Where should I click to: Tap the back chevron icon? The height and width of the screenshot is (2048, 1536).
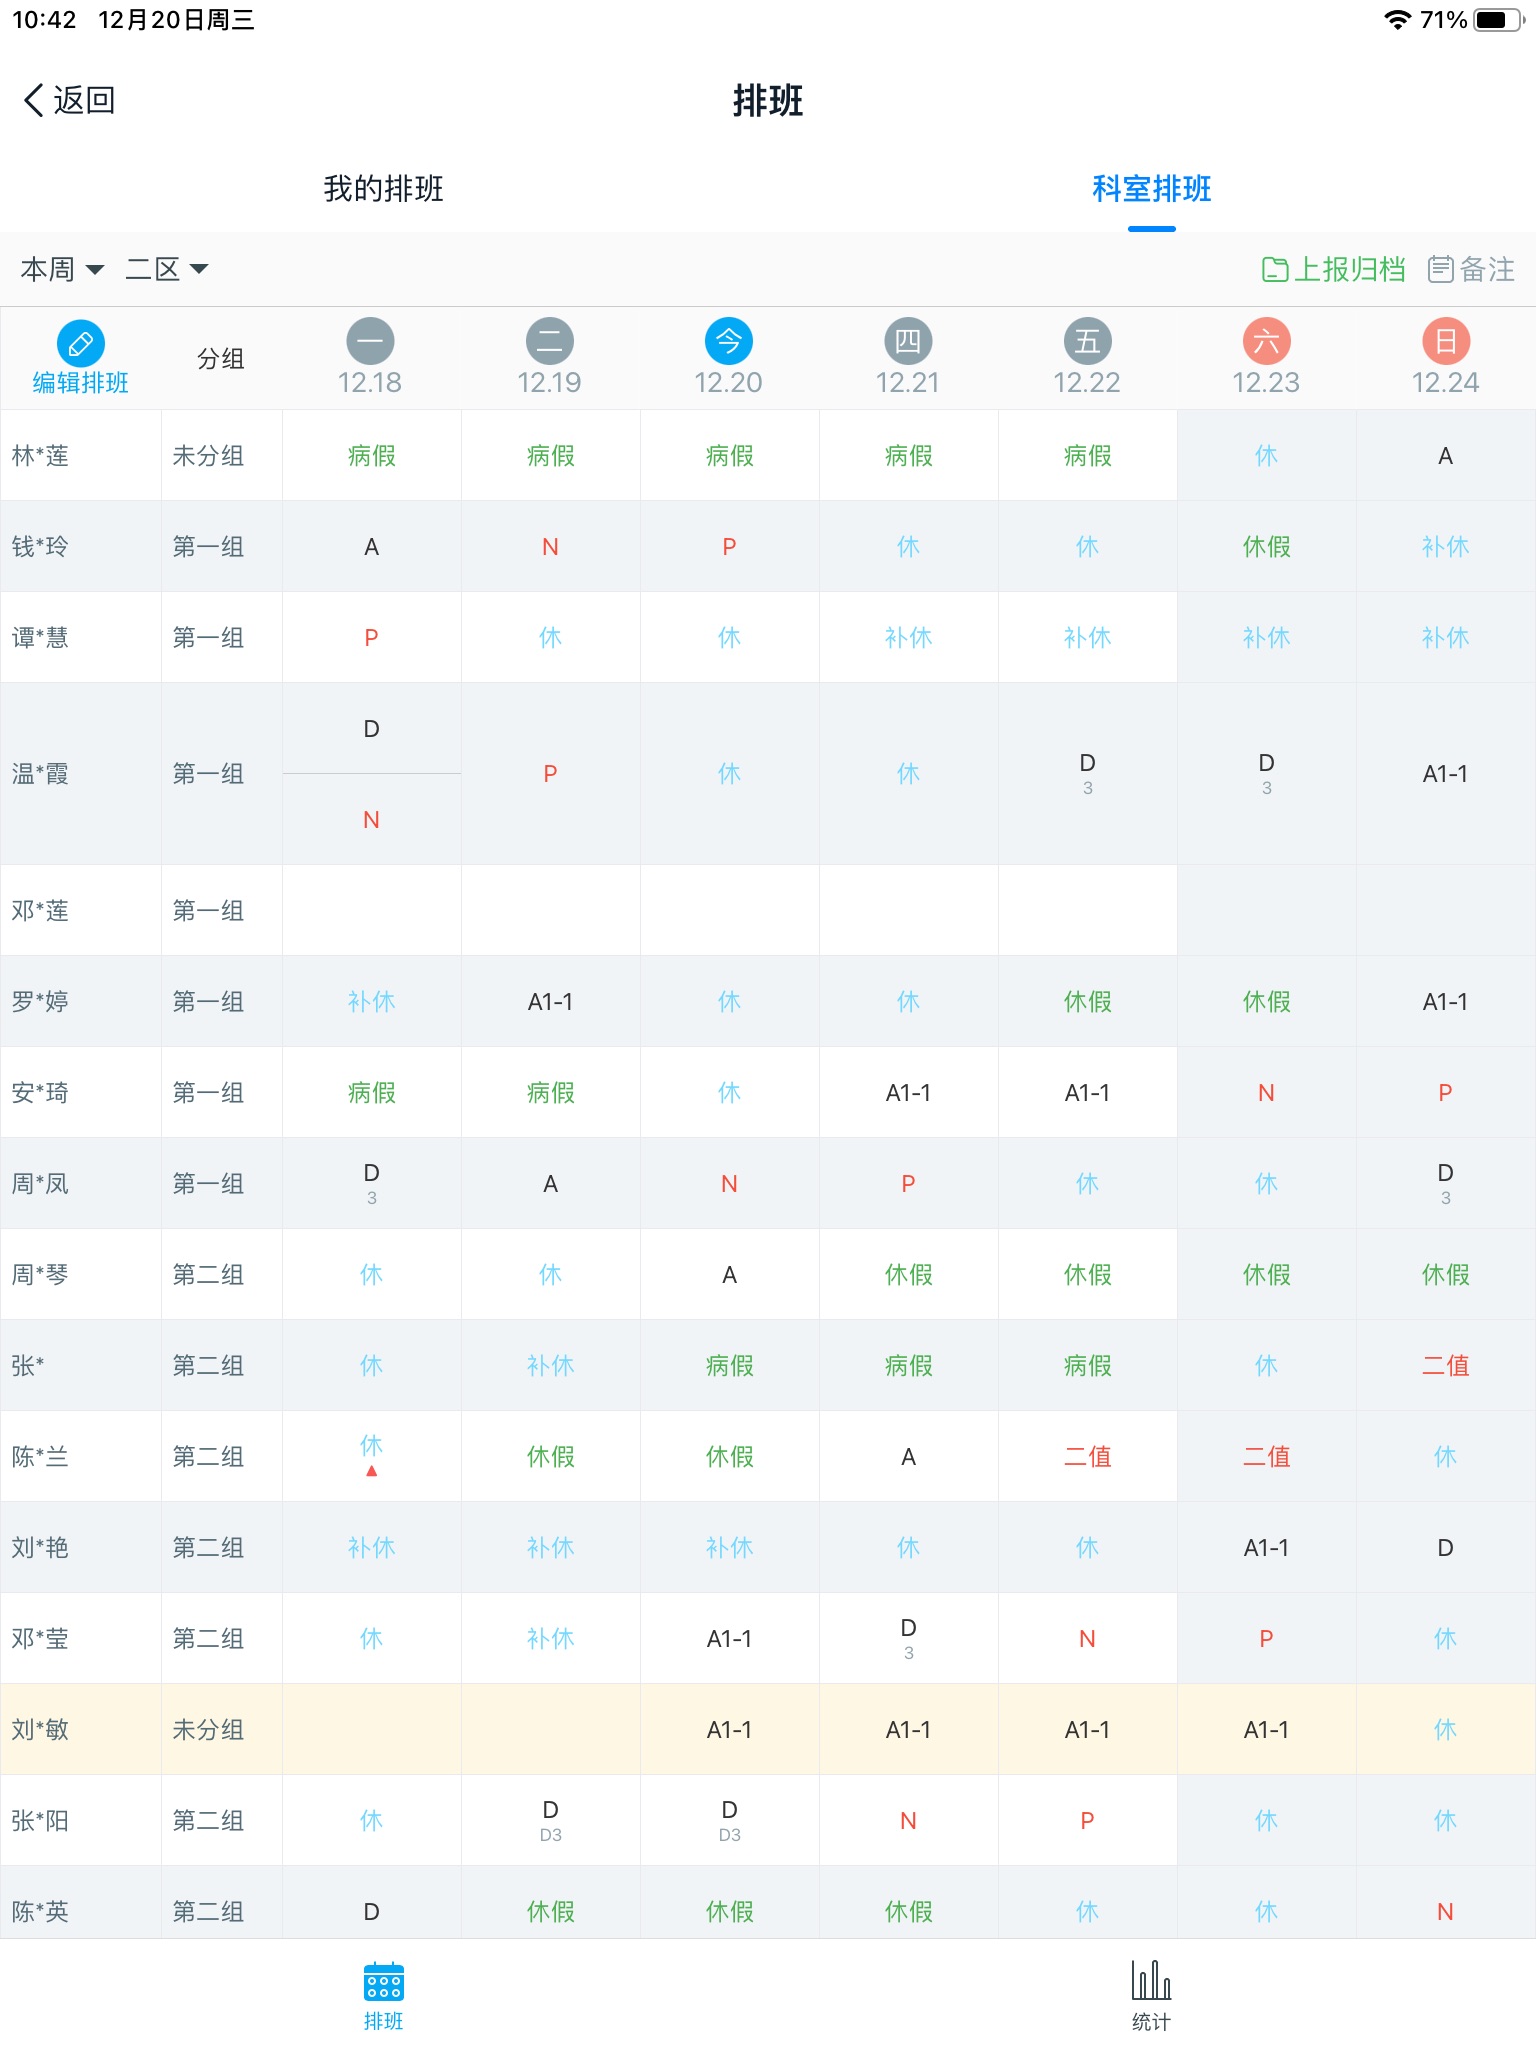[34, 100]
